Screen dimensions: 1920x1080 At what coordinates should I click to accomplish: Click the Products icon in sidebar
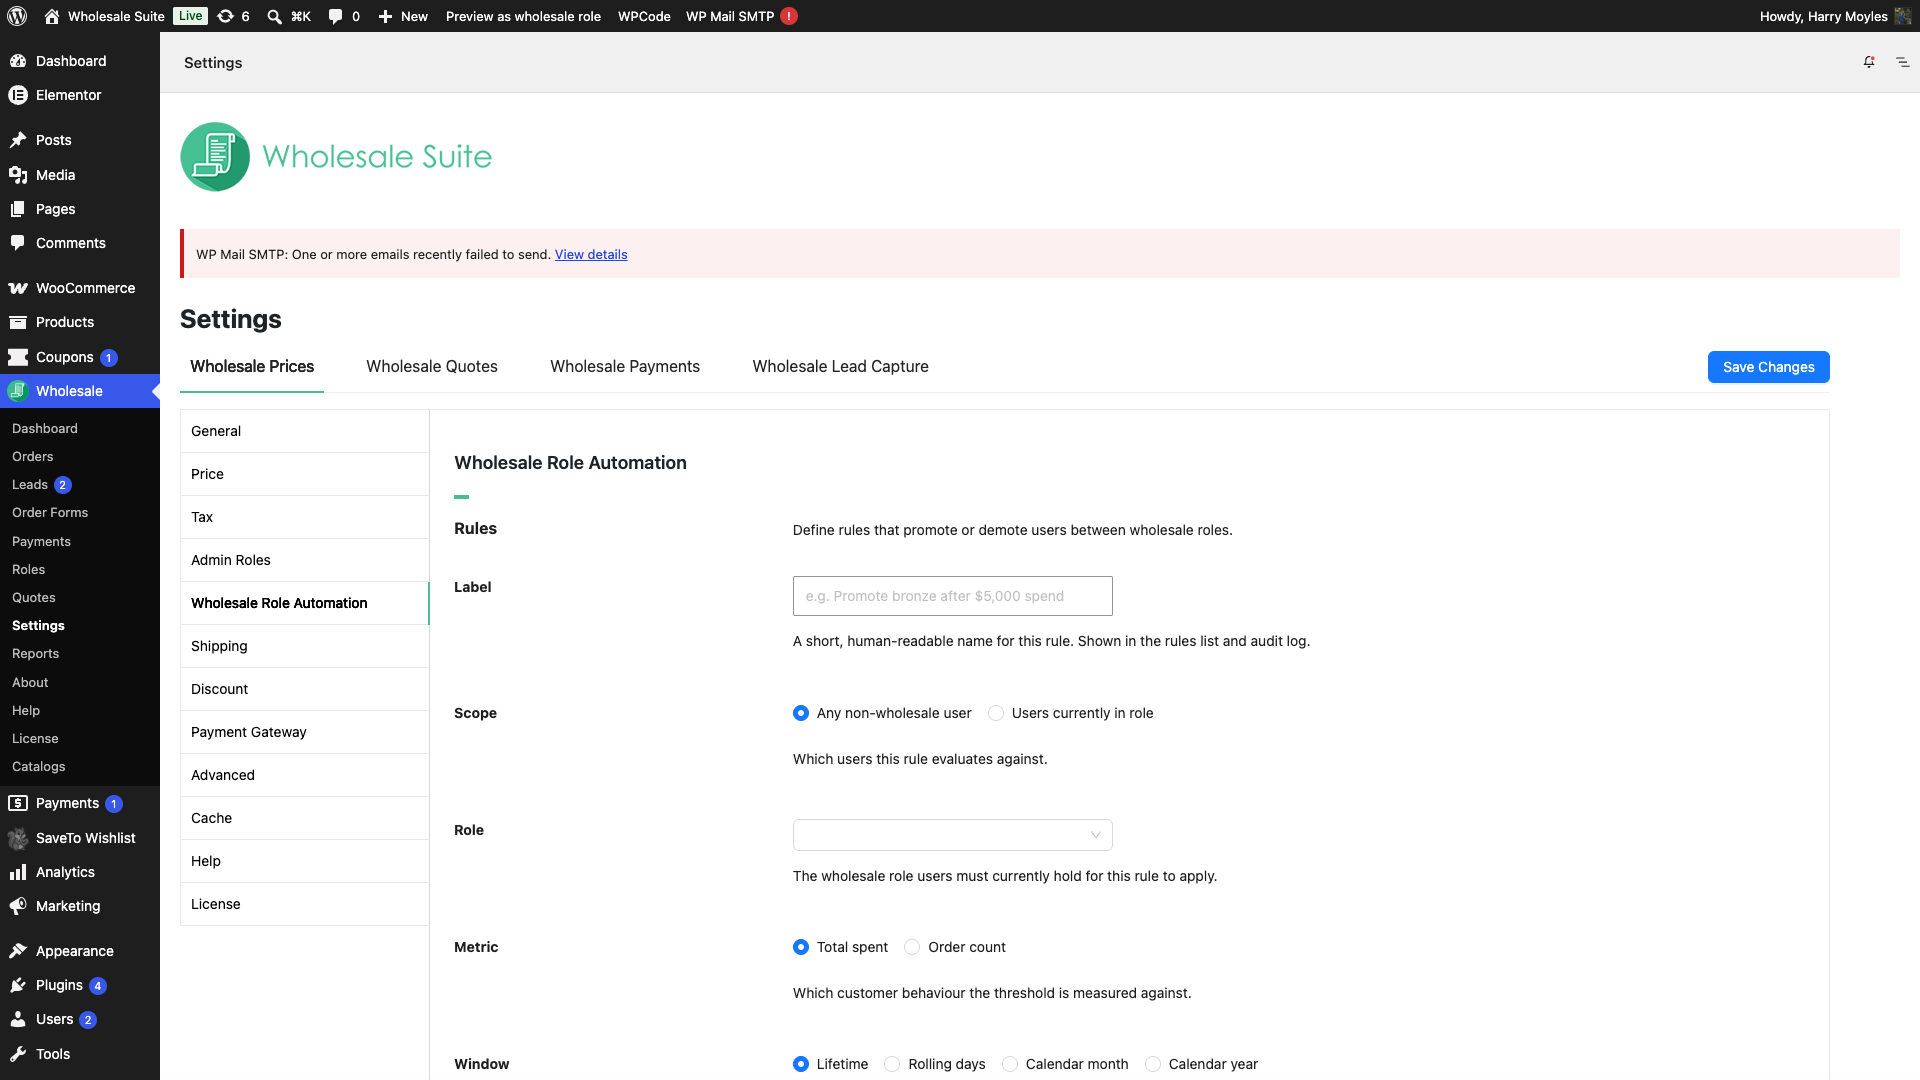click(18, 322)
